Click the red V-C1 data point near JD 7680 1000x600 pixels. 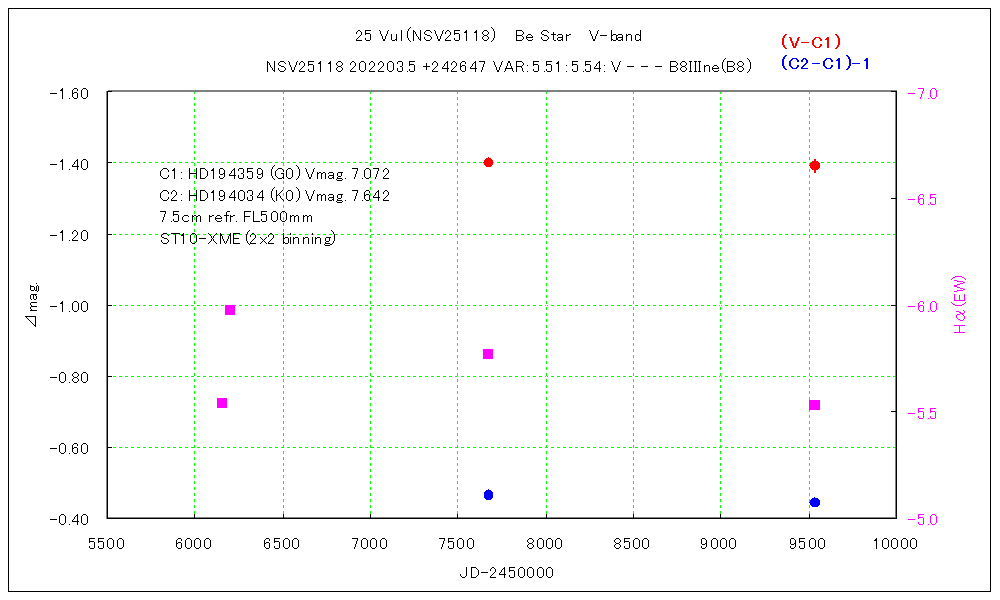pyautogui.click(x=488, y=162)
